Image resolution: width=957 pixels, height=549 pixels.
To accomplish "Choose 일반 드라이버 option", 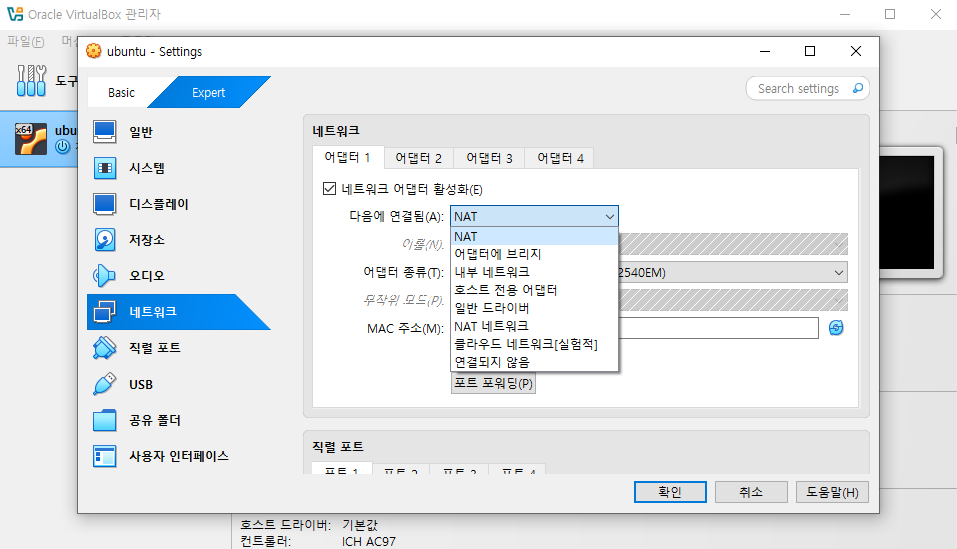I will pyautogui.click(x=534, y=308).
